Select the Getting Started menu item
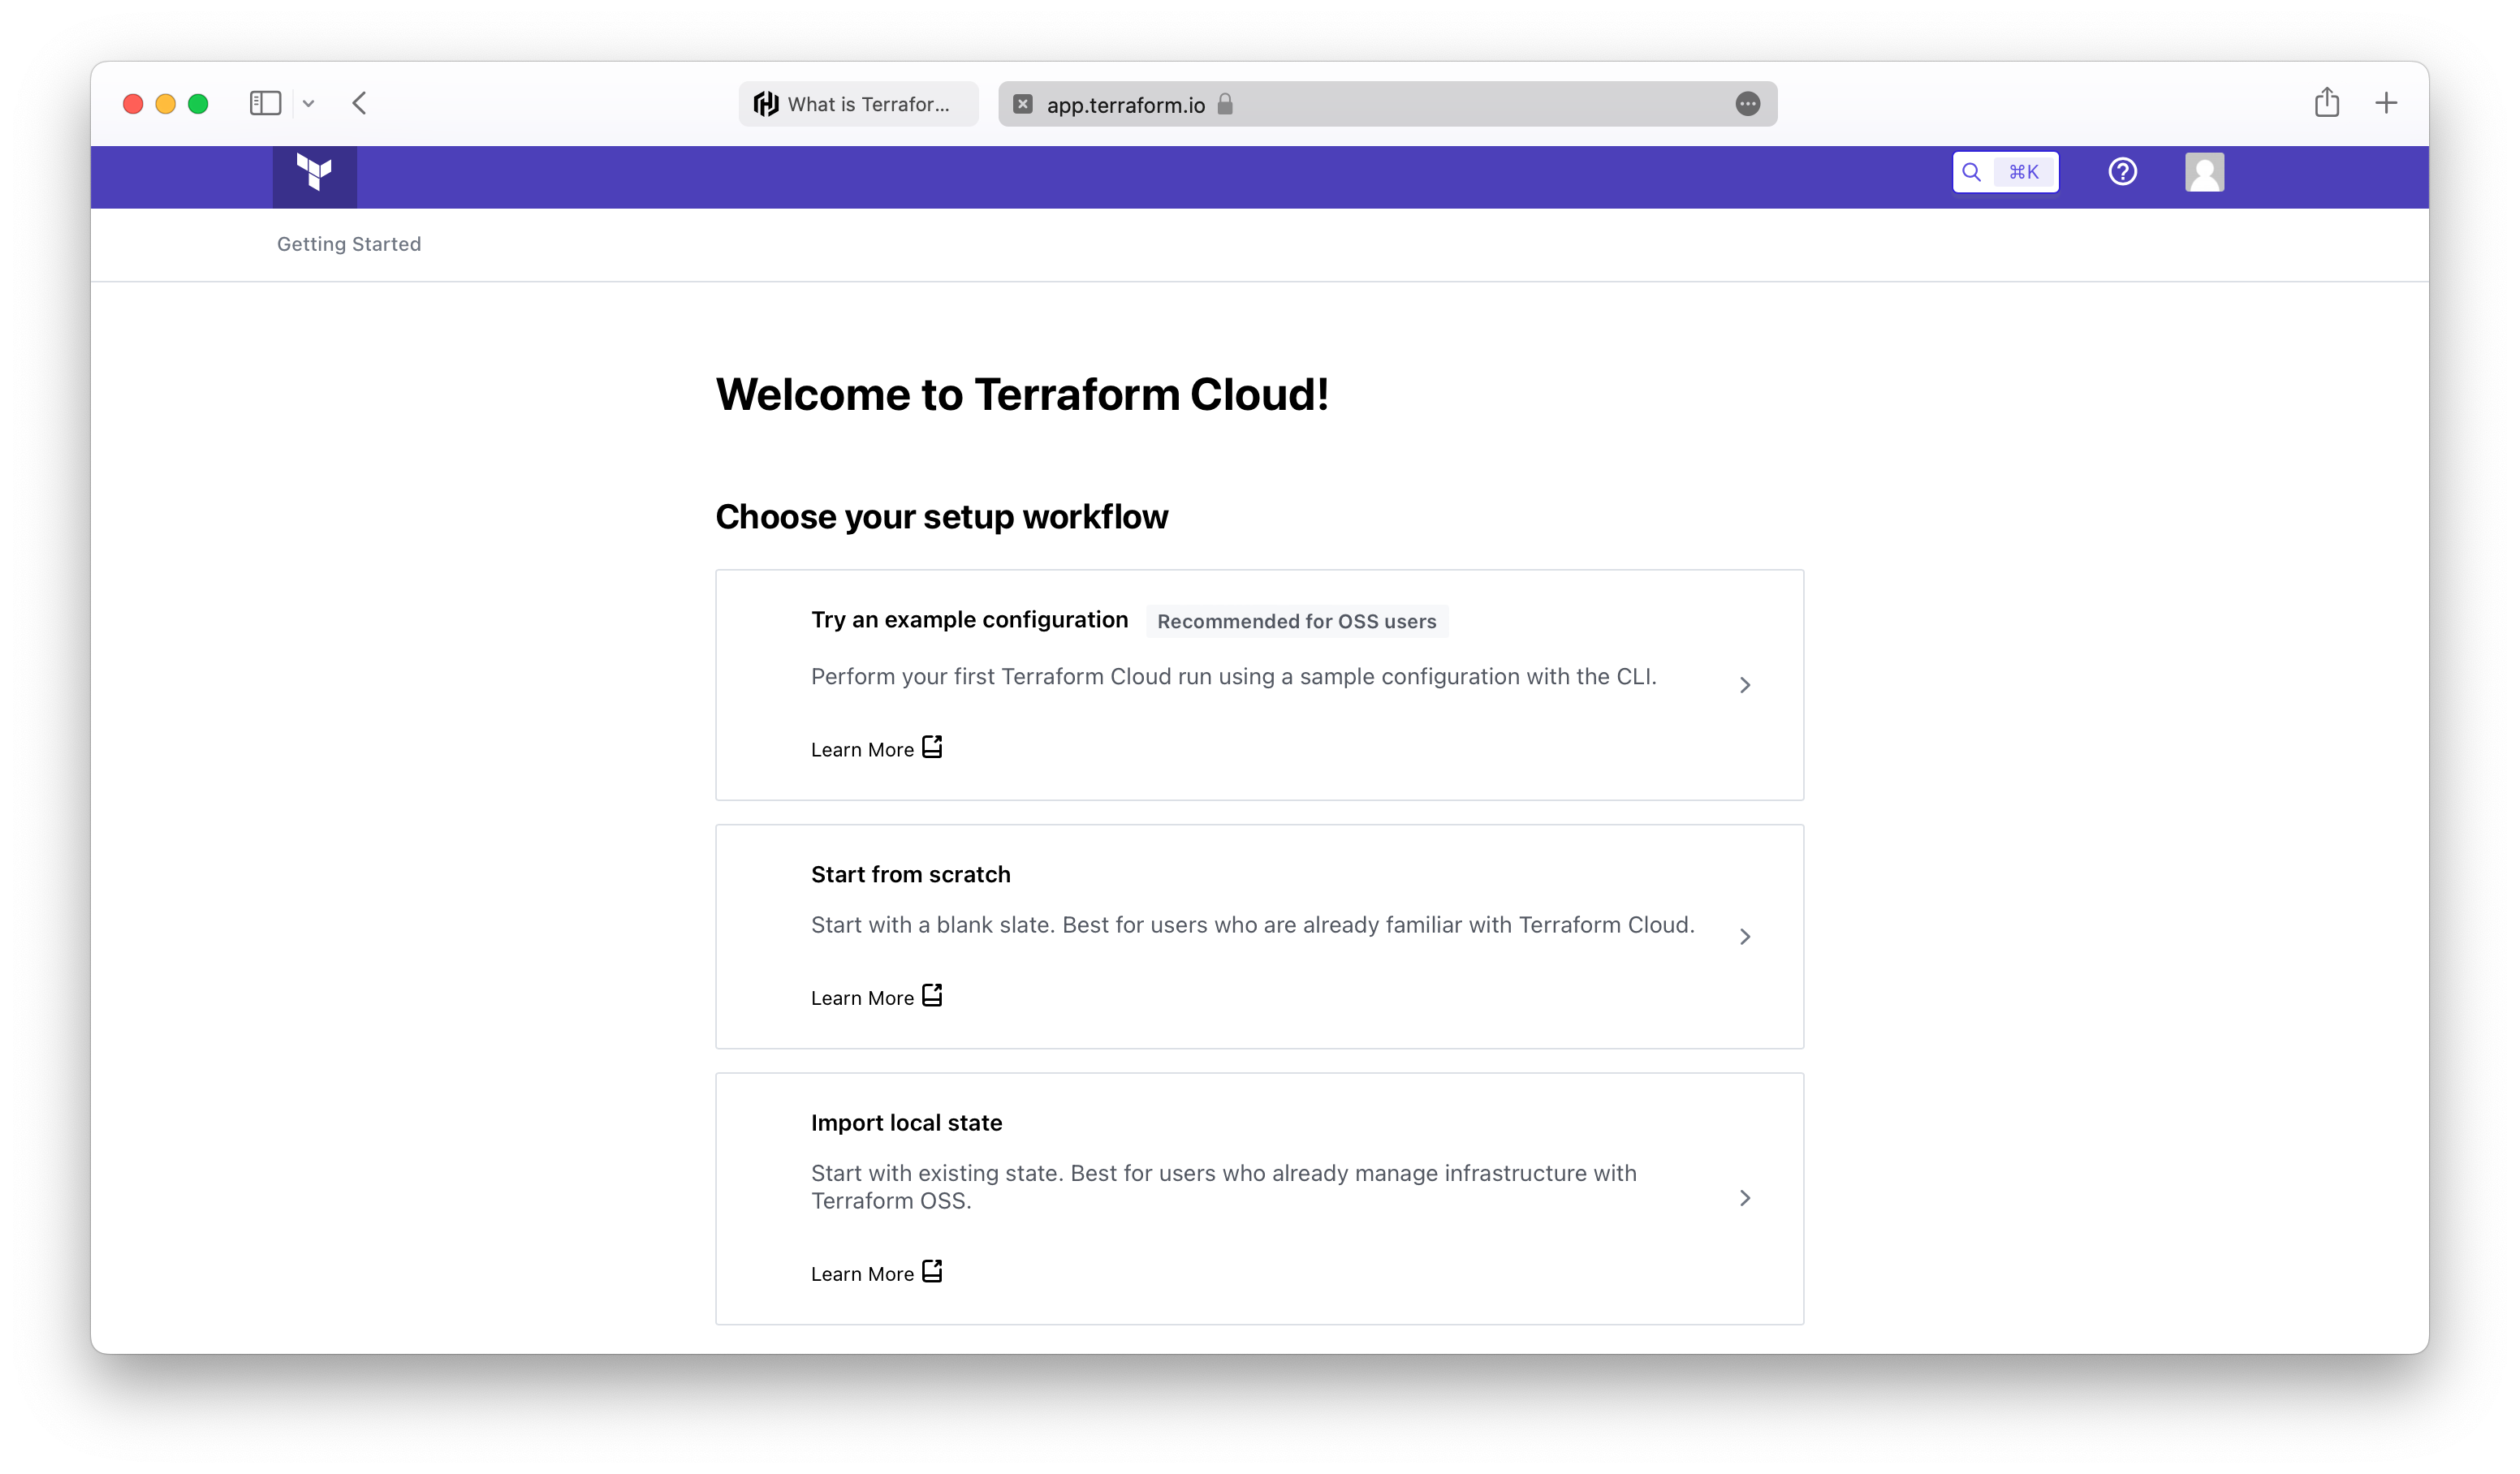This screenshot has height=1474, width=2520. [x=349, y=243]
